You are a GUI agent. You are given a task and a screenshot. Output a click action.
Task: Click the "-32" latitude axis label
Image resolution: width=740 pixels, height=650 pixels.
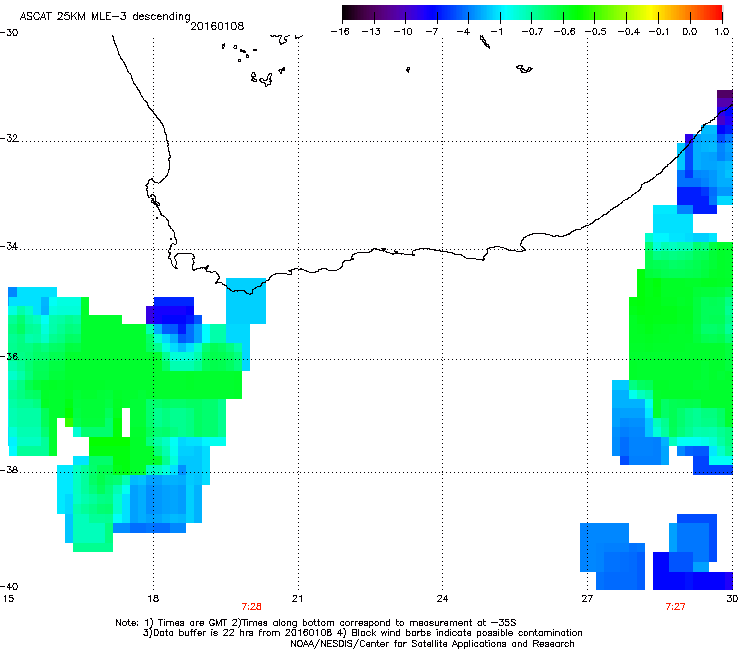click(9, 138)
